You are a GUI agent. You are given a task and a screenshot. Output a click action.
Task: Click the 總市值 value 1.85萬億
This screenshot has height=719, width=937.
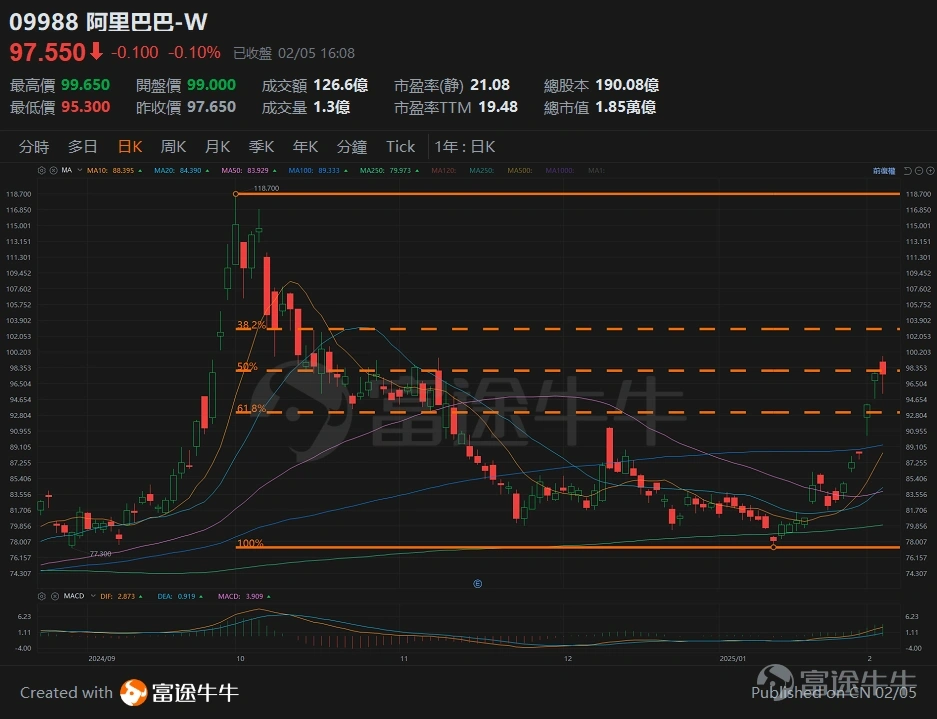[626, 107]
